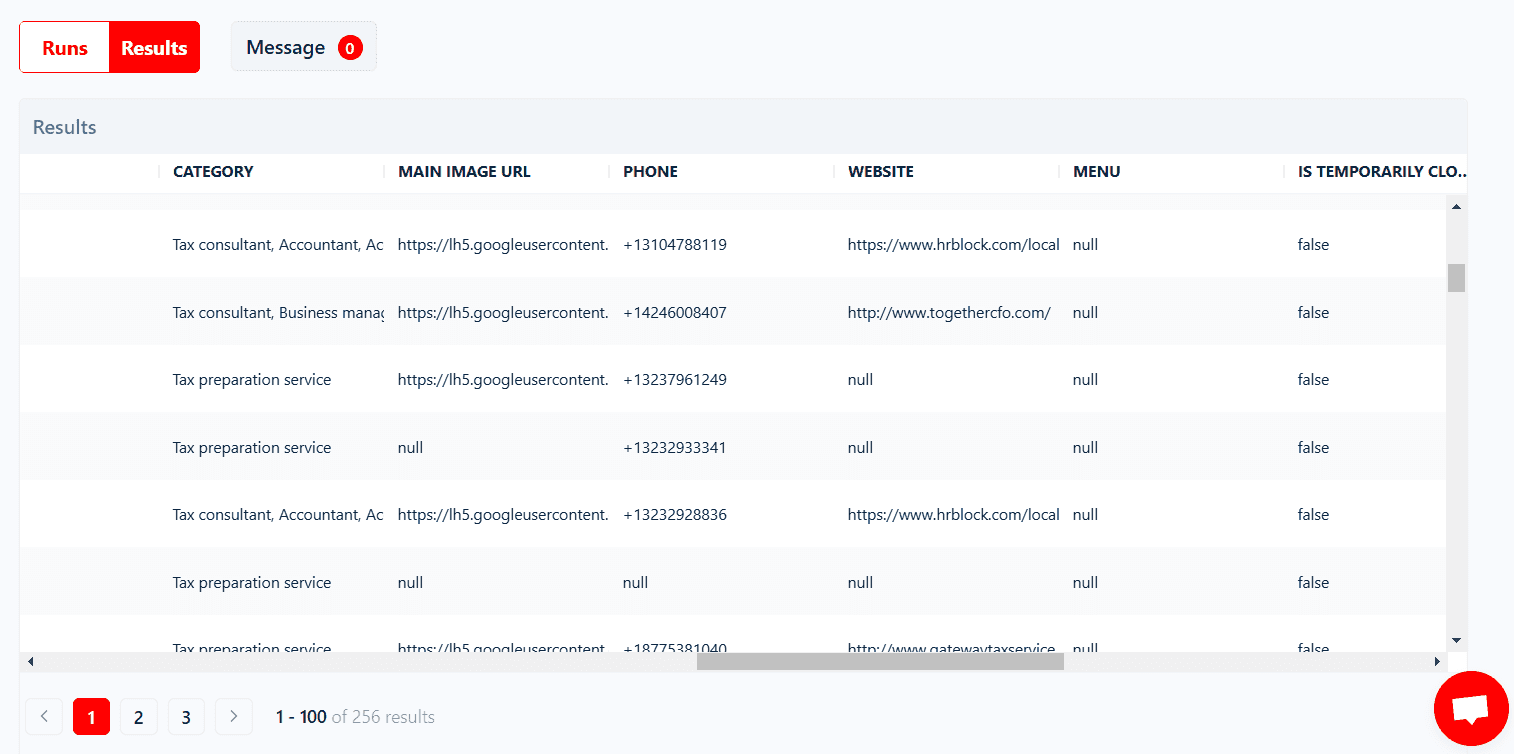The image size is (1514, 754).
Task: Click the 1 - 100 of 256 results text
Action: click(355, 717)
